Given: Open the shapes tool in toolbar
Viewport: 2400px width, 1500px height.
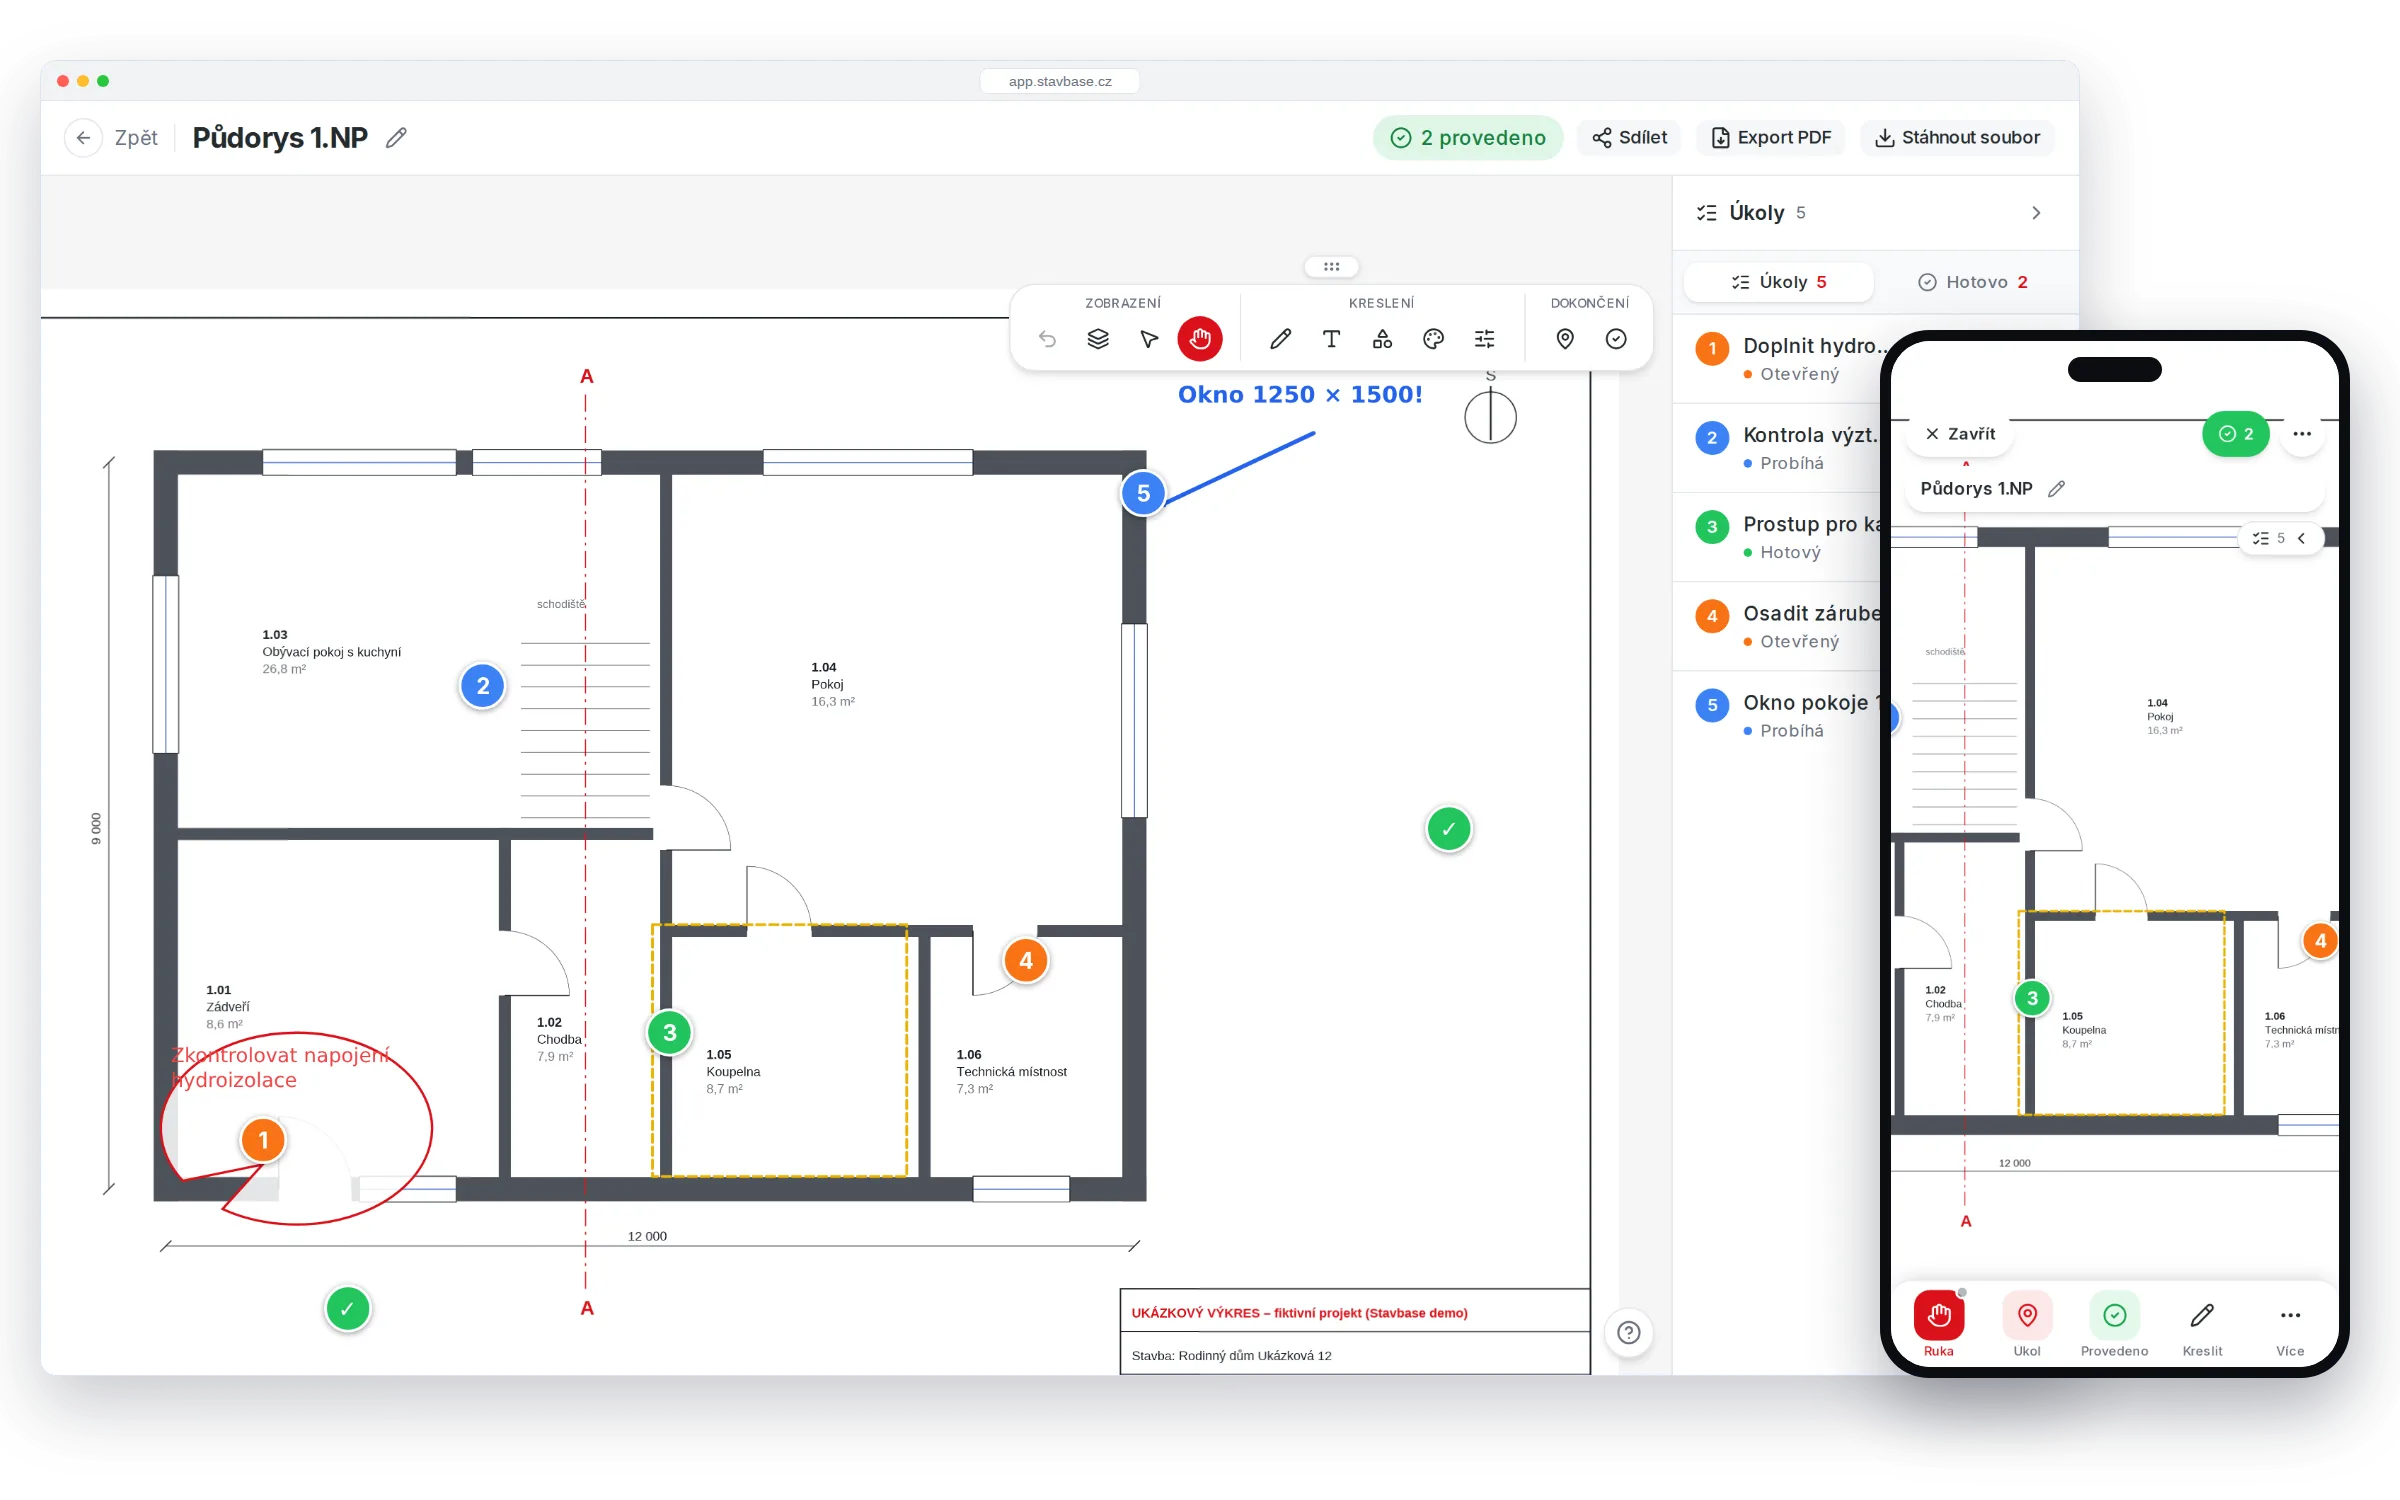Looking at the screenshot, I should point(1382,339).
